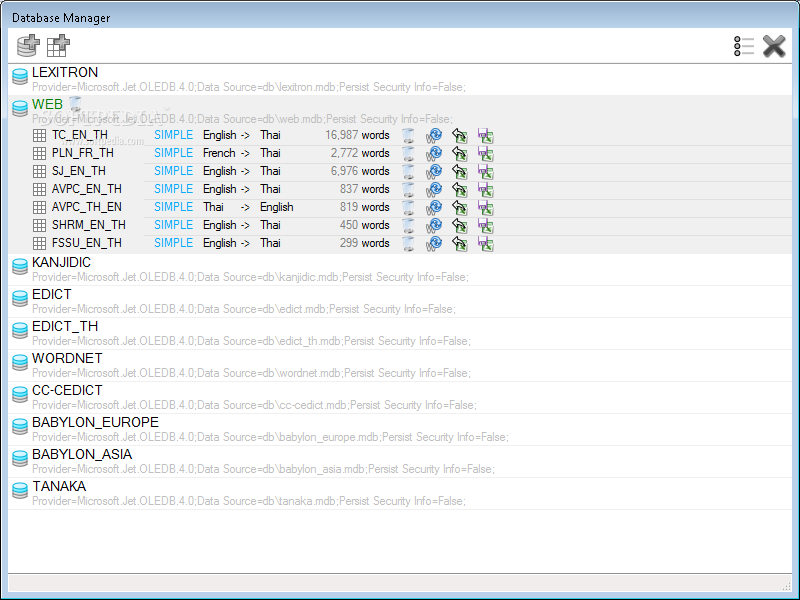
Task: Click the SIMPLE type label for PLN_FR_TH
Action: 173,153
